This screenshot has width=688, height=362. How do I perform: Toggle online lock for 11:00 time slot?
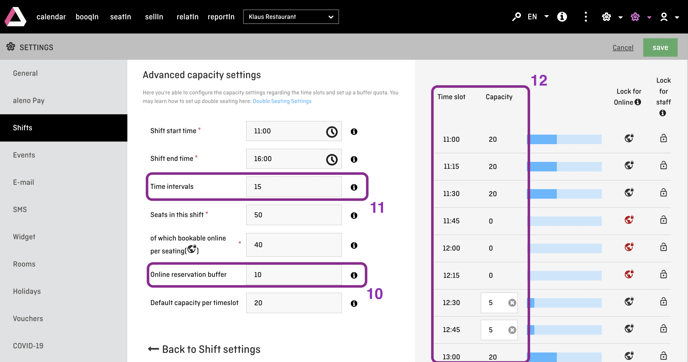click(x=629, y=138)
